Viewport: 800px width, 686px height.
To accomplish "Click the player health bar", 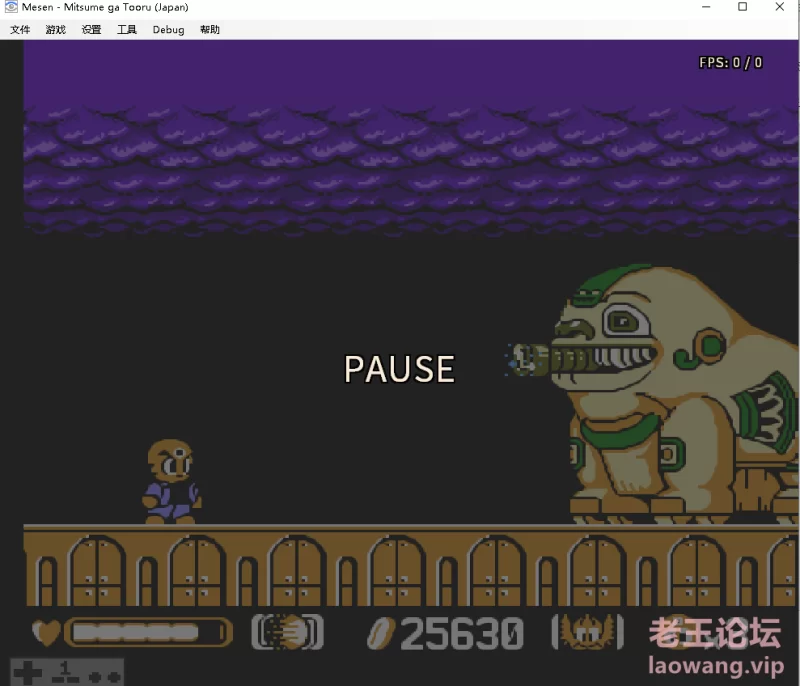I will pyautogui.click(x=148, y=632).
